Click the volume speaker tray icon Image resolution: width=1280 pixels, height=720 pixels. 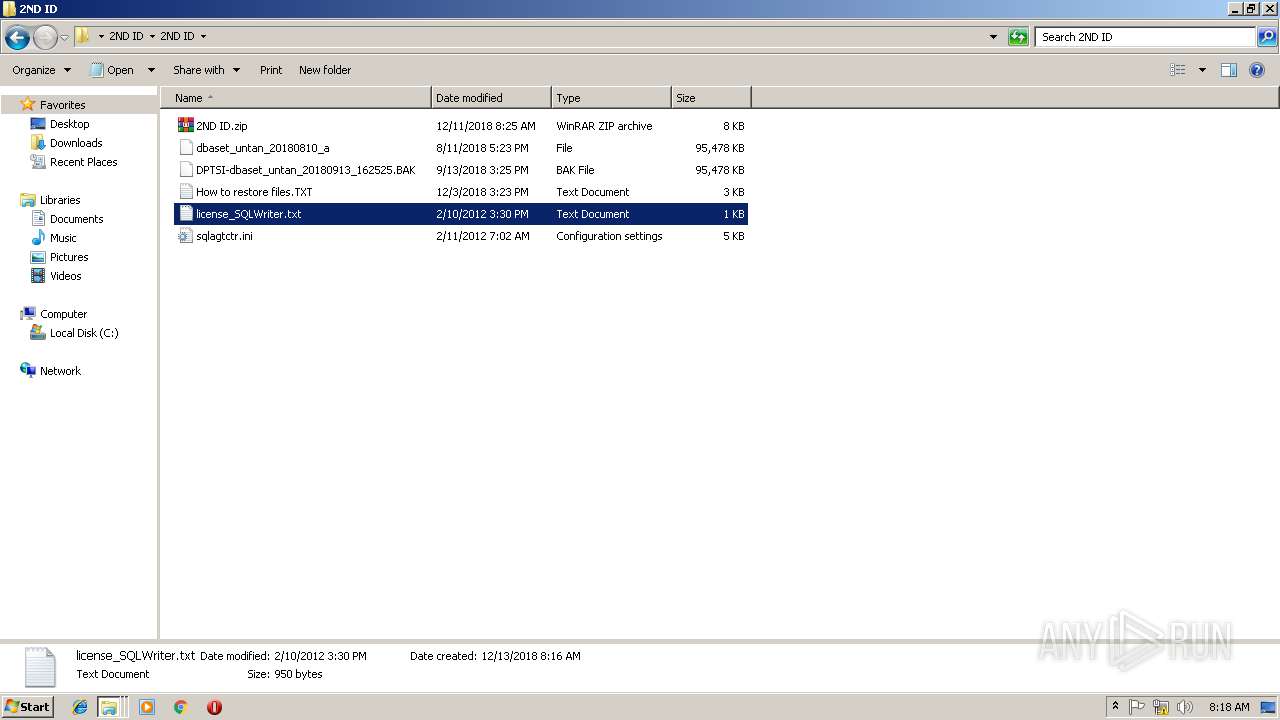point(1185,707)
